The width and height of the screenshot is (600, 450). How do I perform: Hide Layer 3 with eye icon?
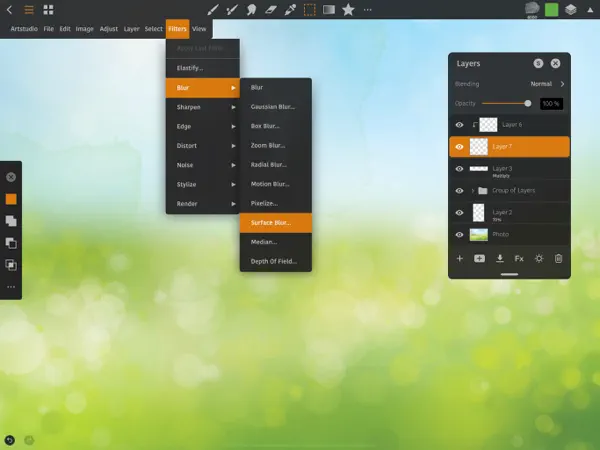[x=459, y=169]
